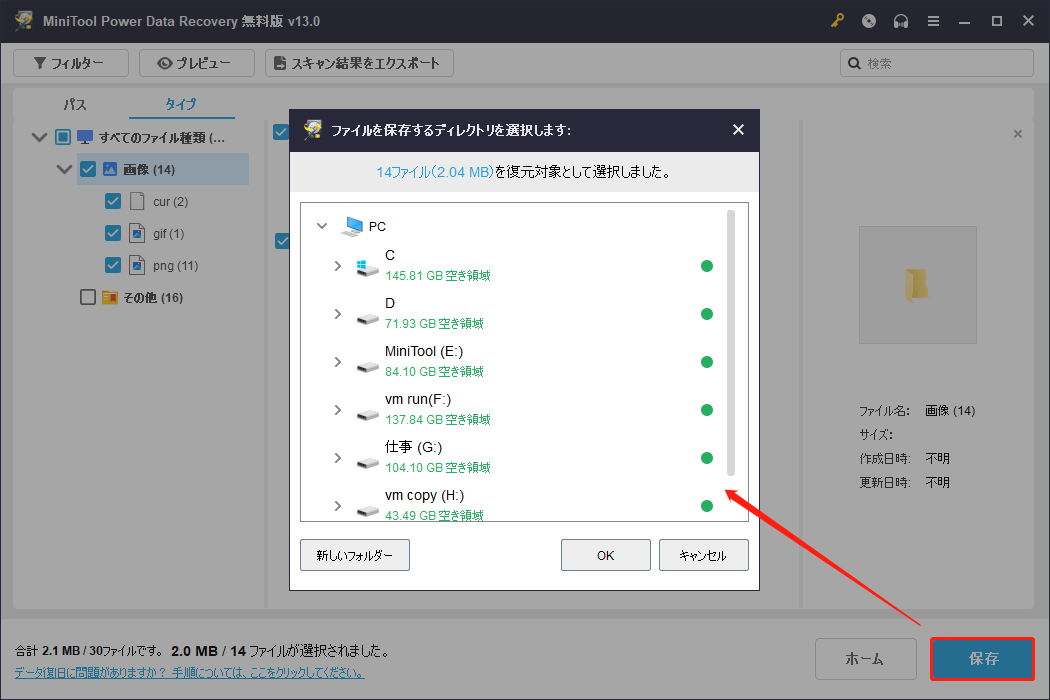Expand drive C in directory tree

338,266
